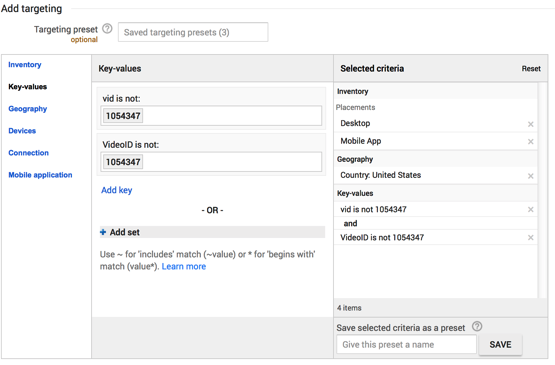Image resolution: width=555 pixels, height=365 pixels.
Task: Open the Inventory targeting section
Action: pos(25,64)
